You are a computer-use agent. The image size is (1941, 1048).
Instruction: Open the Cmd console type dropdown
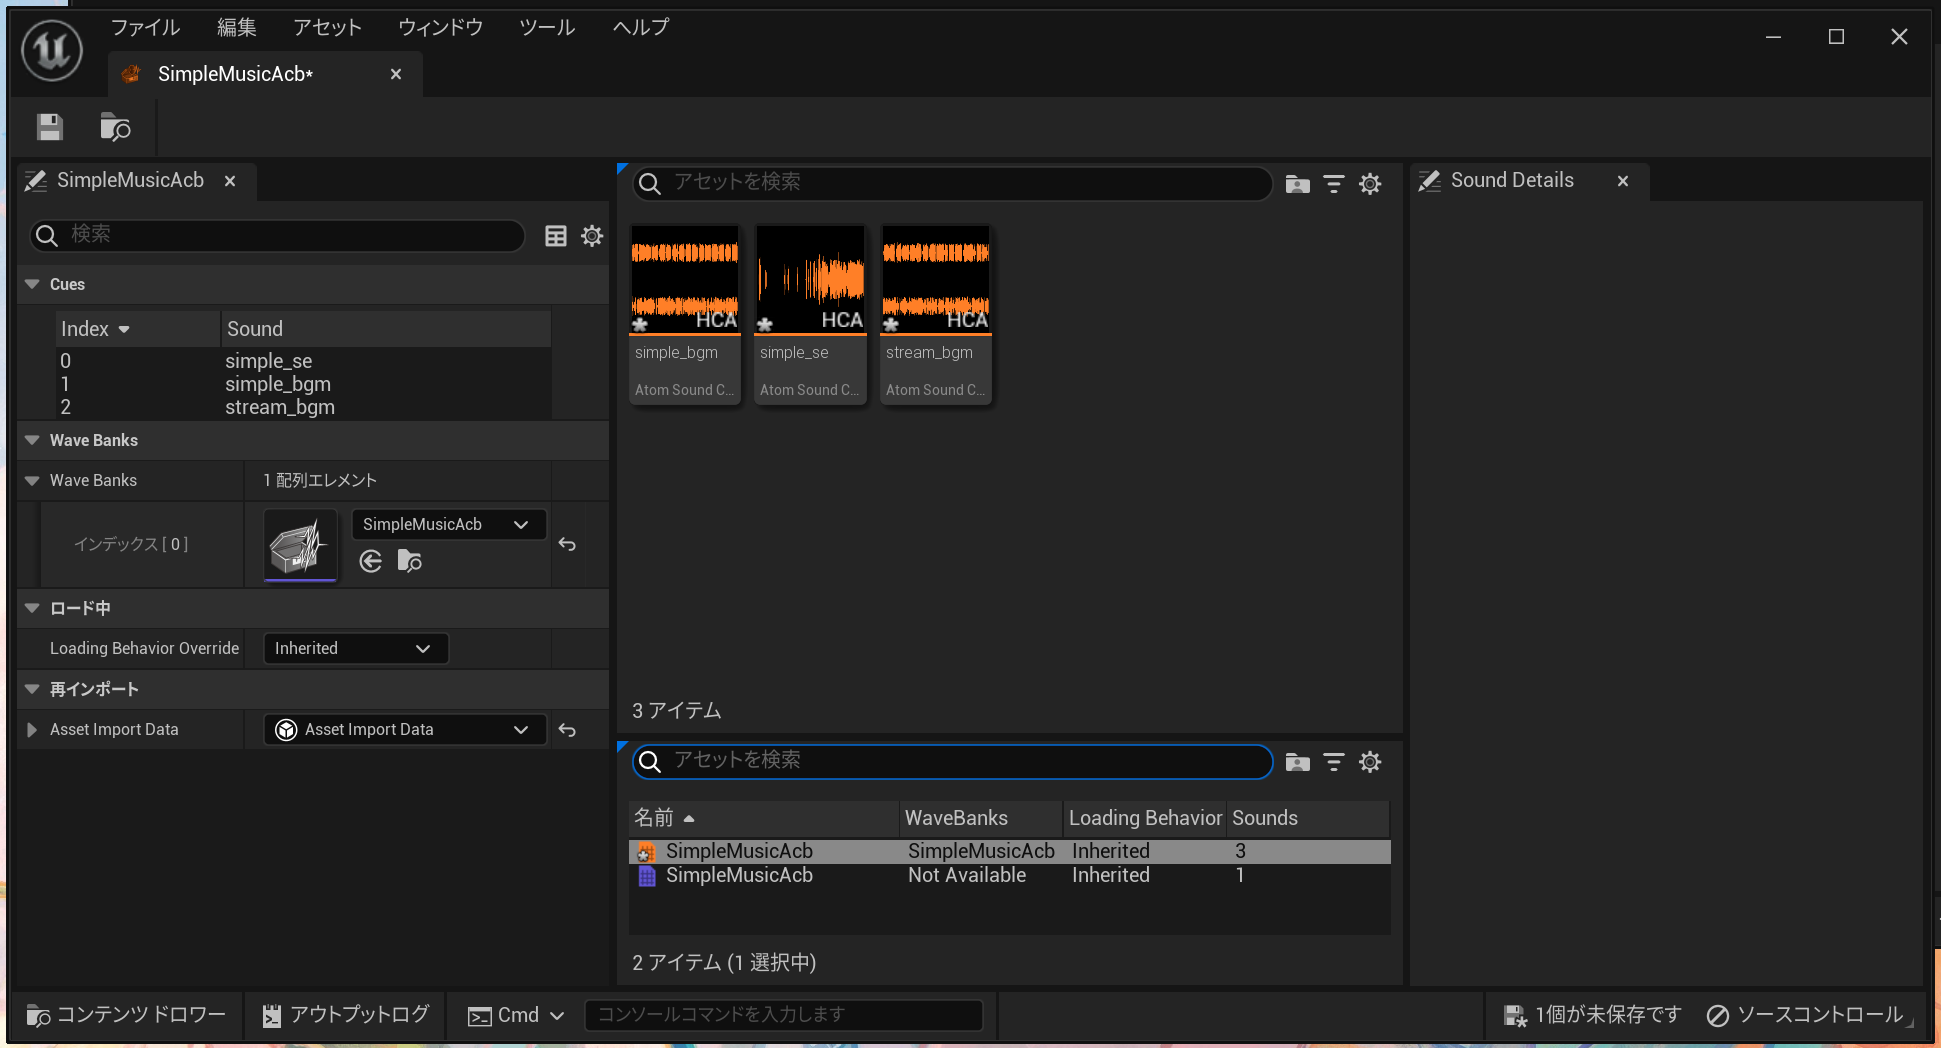point(517,1016)
